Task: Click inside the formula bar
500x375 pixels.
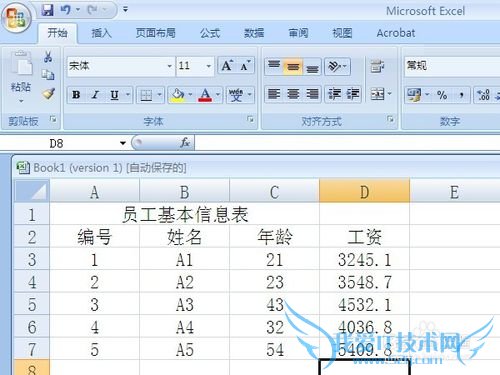Action: (x=347, y=143)
